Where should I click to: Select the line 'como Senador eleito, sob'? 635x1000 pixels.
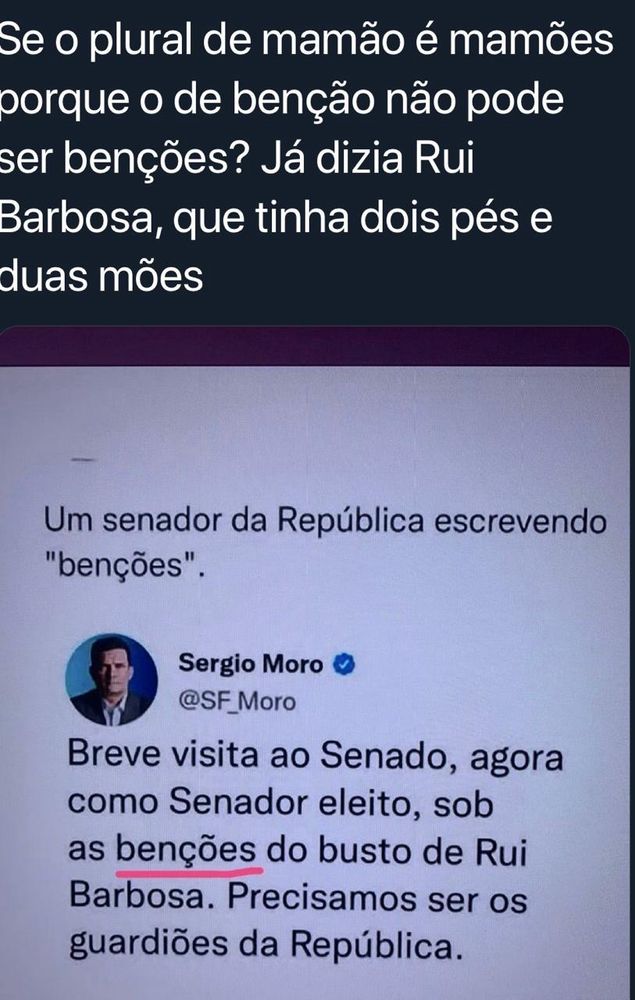point(281,805)
